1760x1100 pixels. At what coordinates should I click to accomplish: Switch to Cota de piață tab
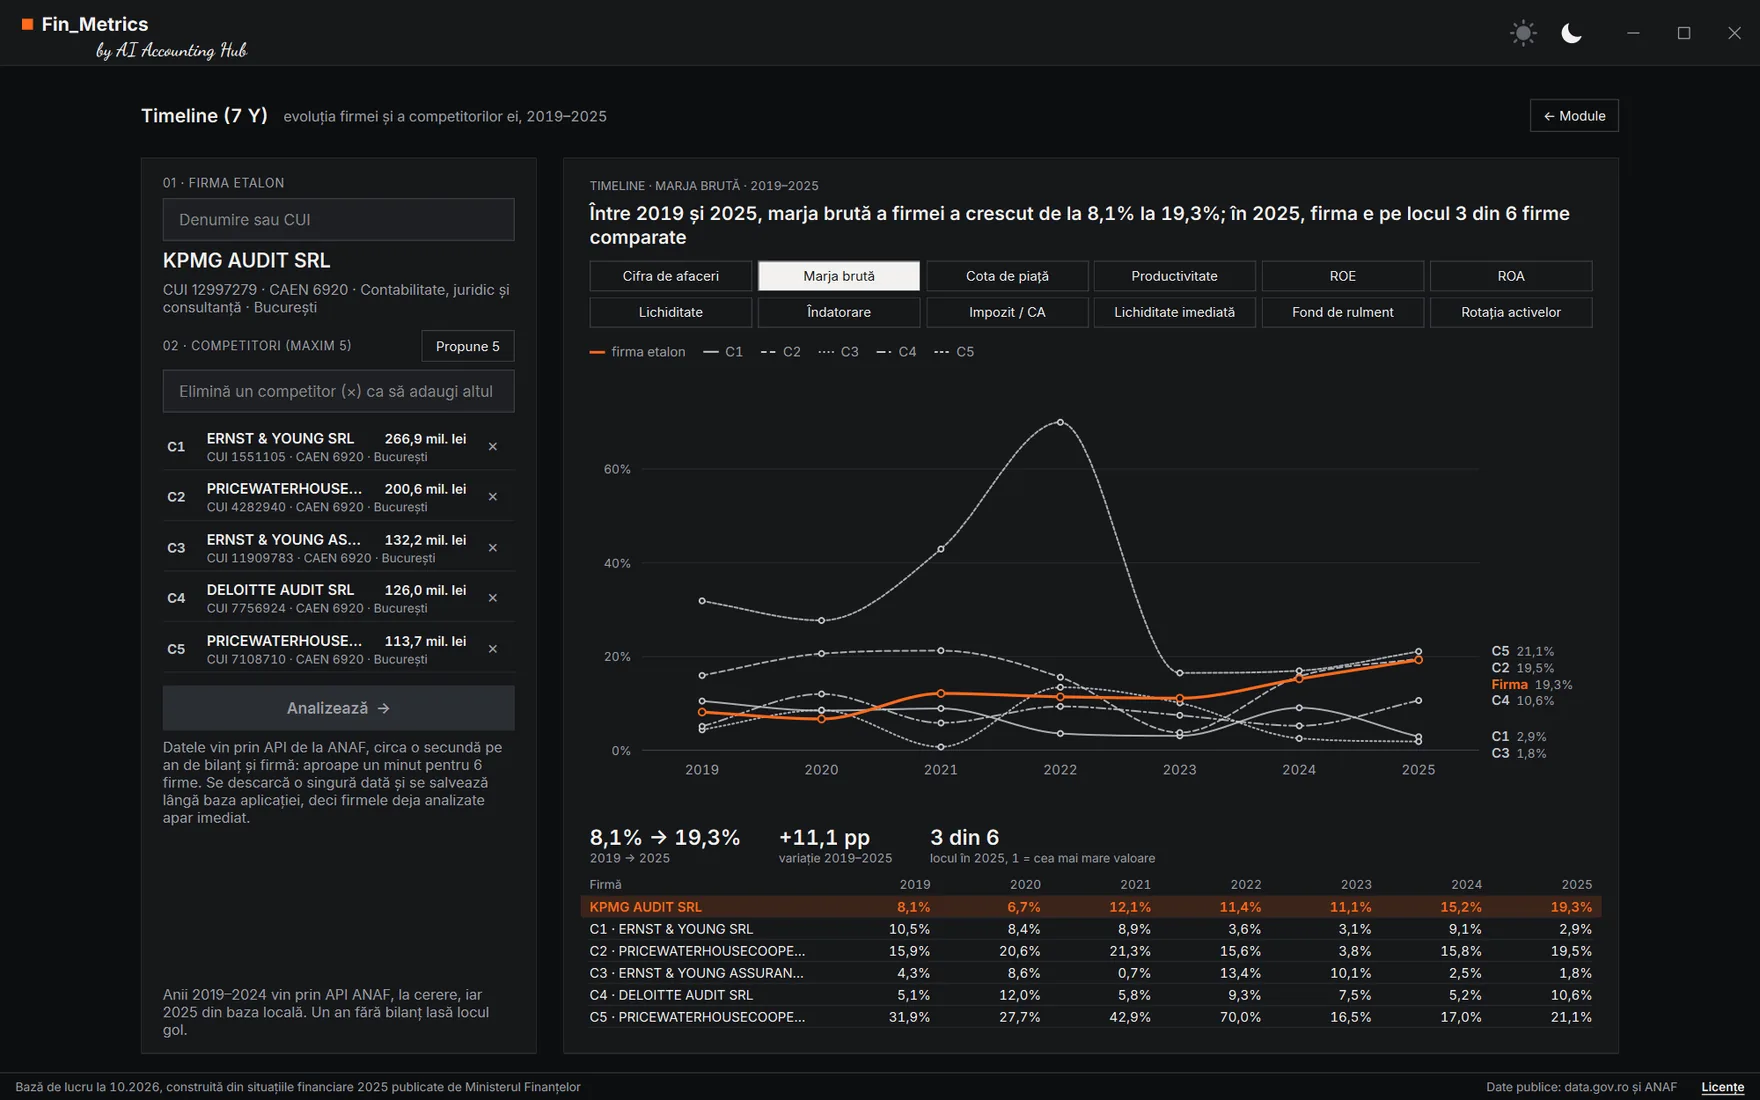pyautogui.click(x=1007, y=276)
